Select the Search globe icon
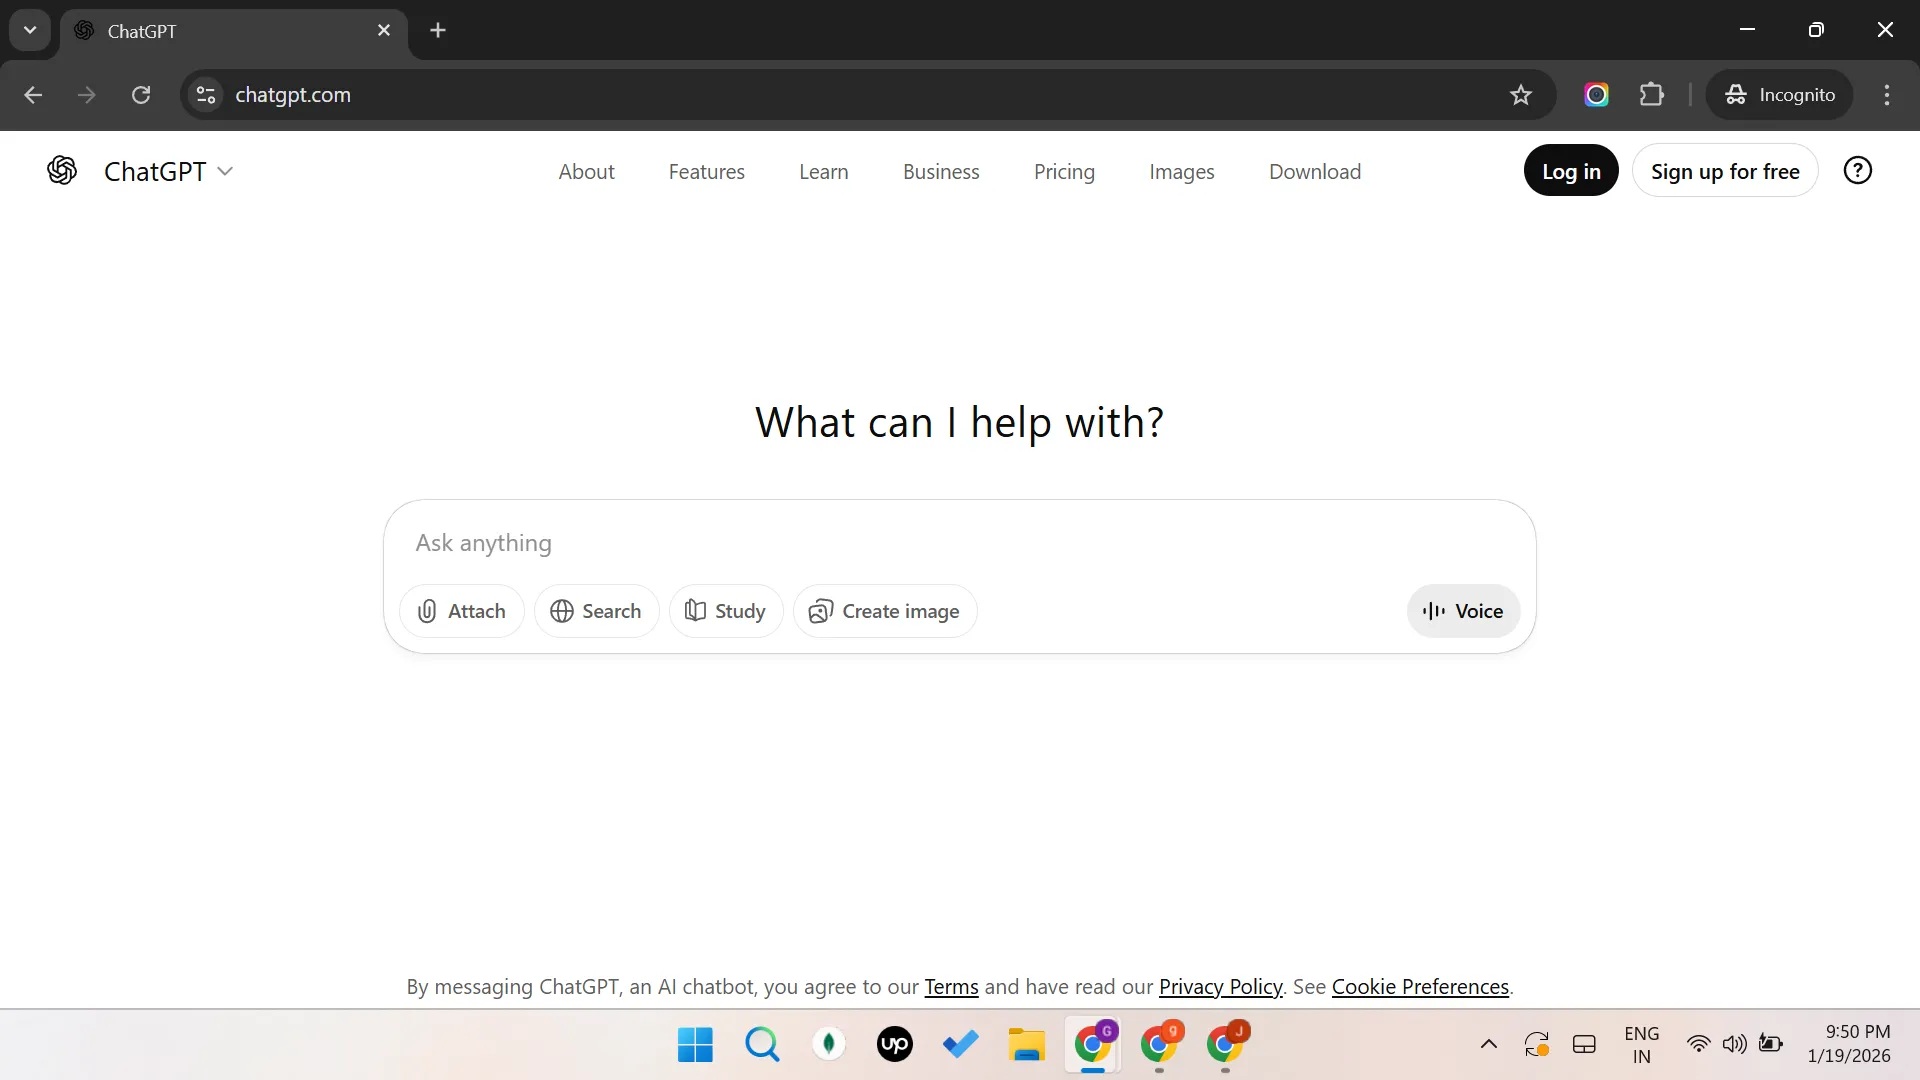The image size is (1920, 1080). [x=563, y=611]
